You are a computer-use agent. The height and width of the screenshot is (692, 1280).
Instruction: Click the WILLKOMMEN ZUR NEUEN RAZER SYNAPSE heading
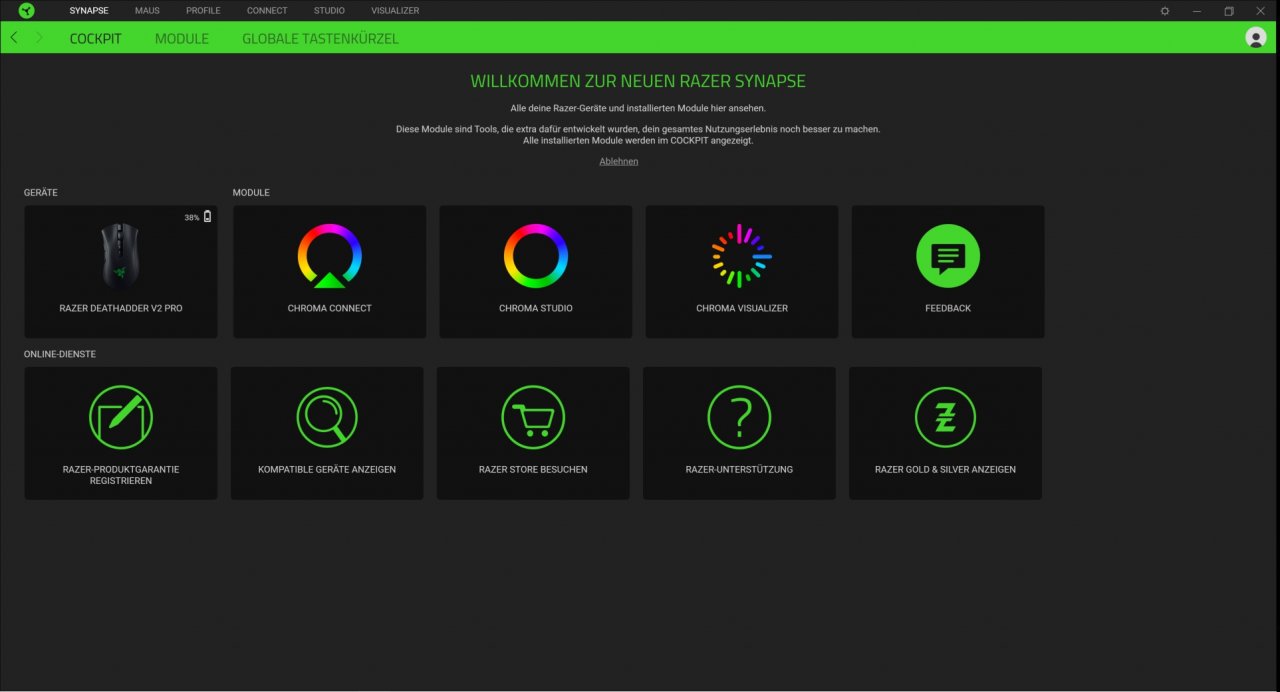point(638,81)
